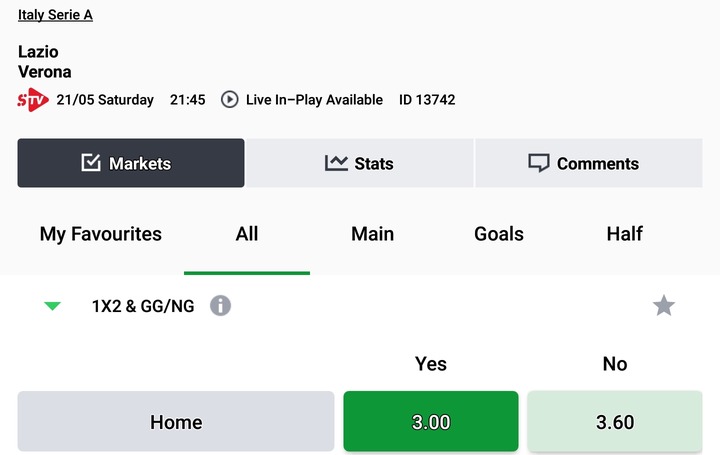Click the Comments speech bubble icon
This screenshot has width=720, height=455.
(x=539, y=163)
